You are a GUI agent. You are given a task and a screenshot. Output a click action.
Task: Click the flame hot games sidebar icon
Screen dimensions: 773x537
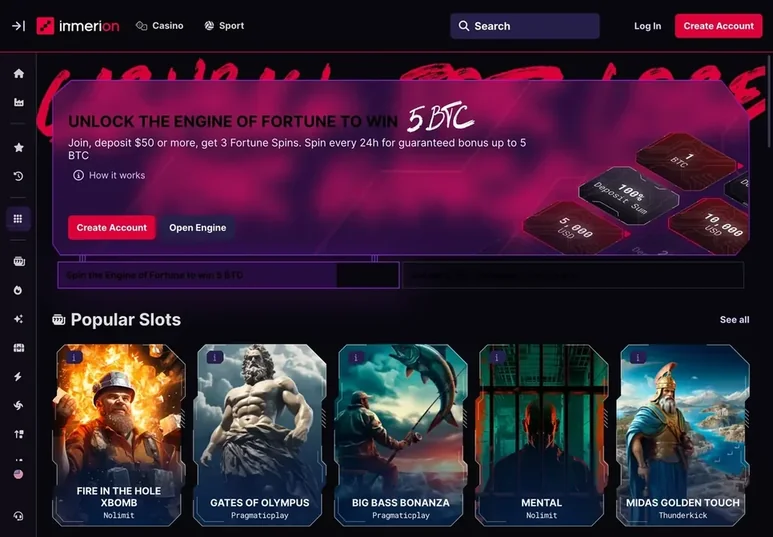(x=18, y=290)
